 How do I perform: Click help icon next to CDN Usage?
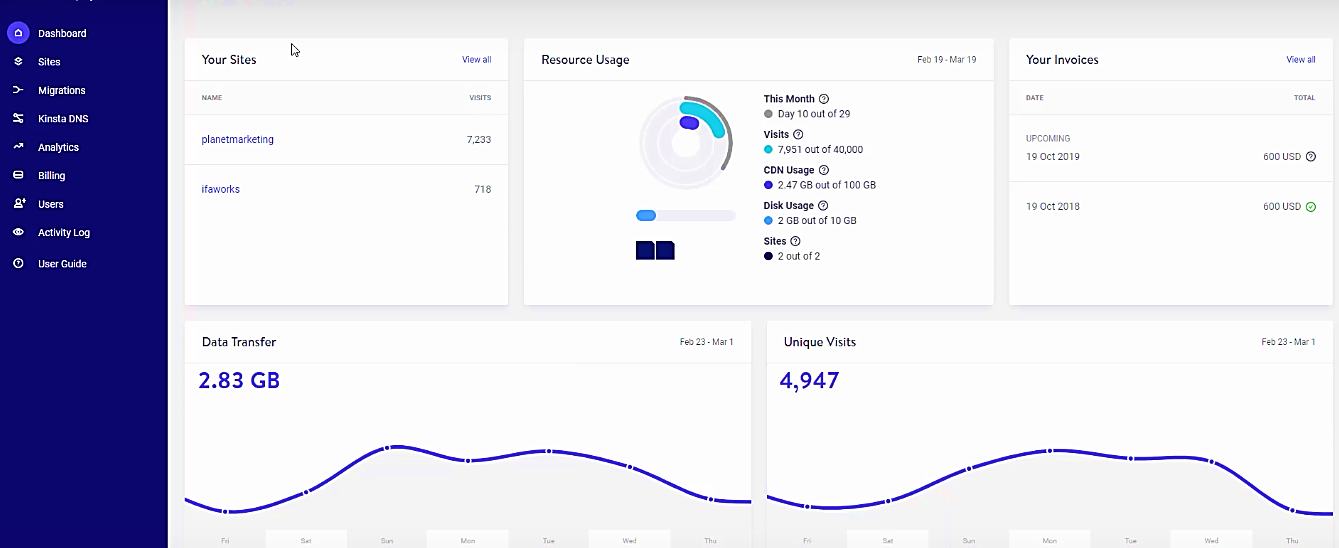tap(824, 170)
